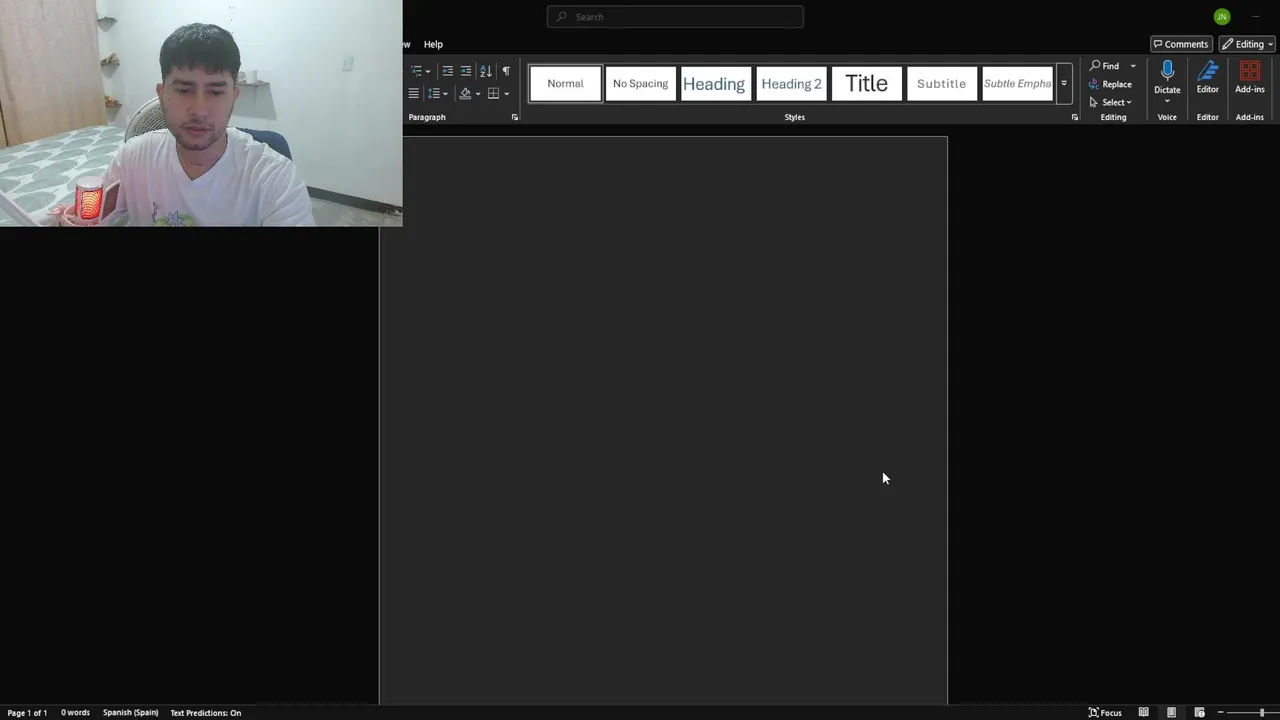The height and width of the screenshot is (720, 1280).
Task: Change the Spanish (Spain) proofing language
Action: (130, 713)
